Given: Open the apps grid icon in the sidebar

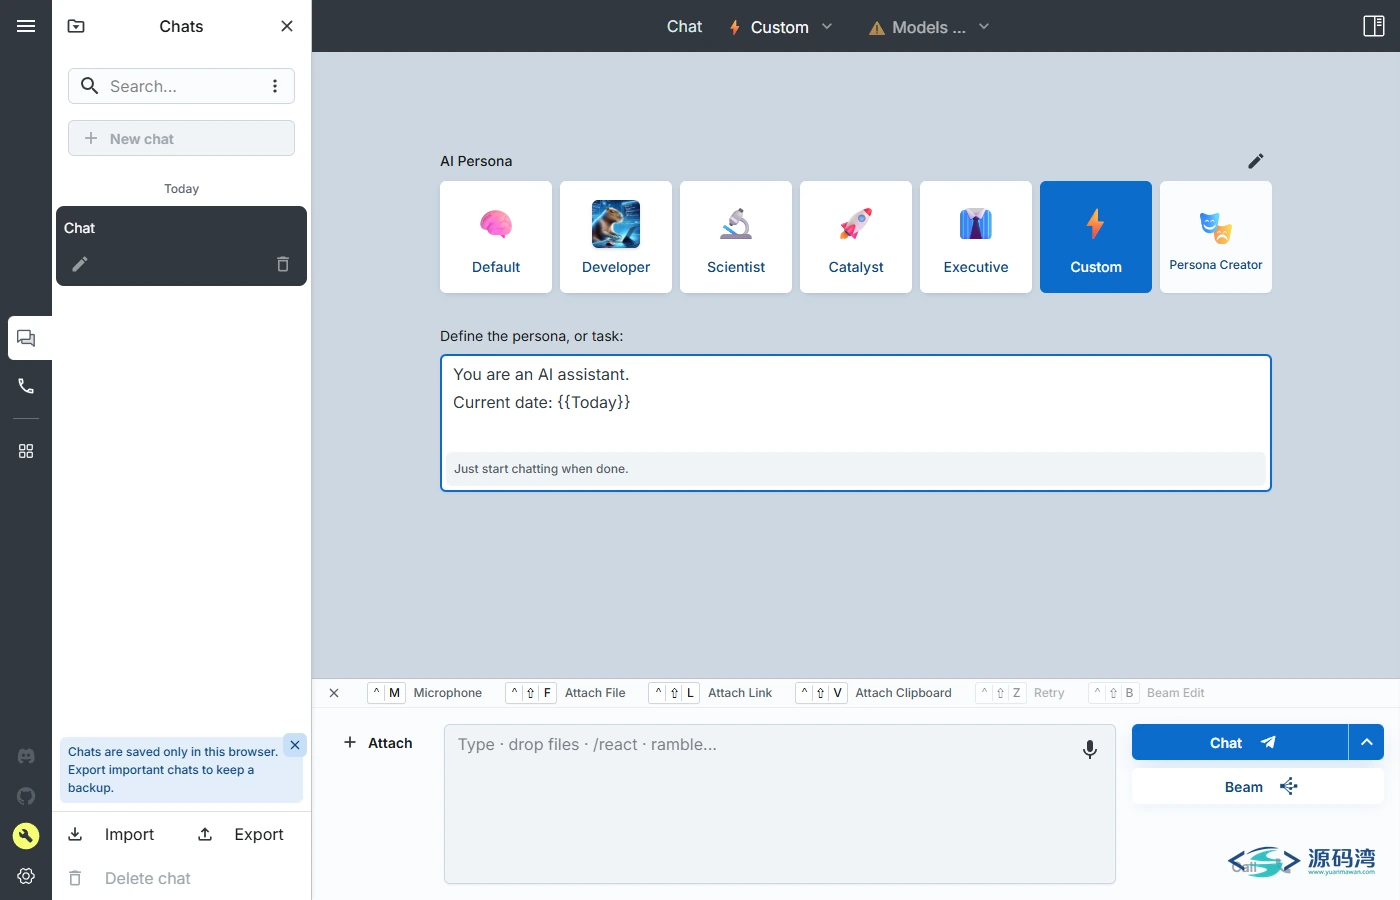Looking at the screenshot, I should tap(26, 451).
